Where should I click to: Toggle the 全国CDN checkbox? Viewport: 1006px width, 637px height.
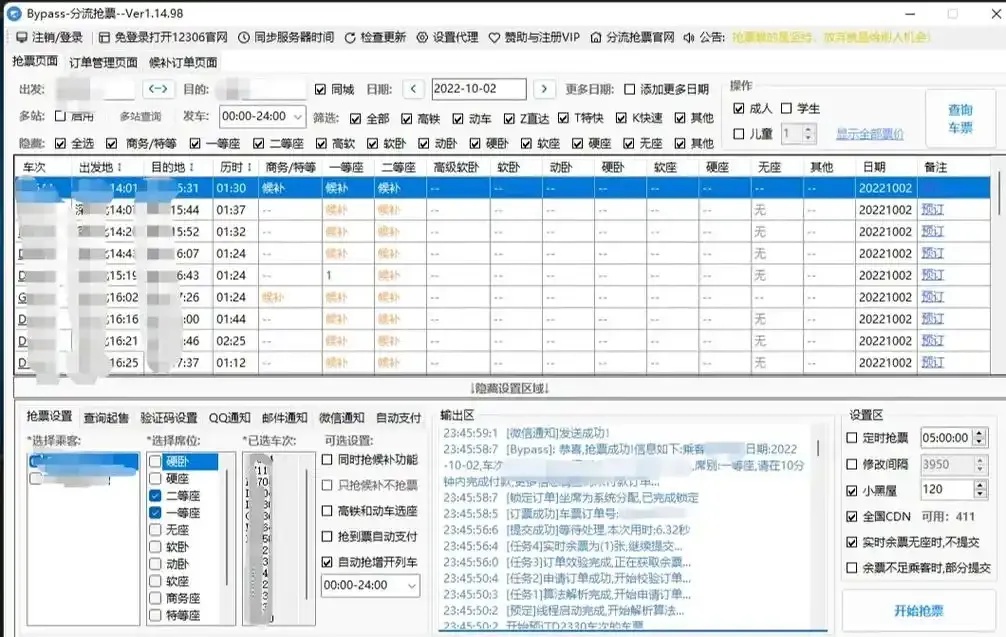(x=851, y=516)
